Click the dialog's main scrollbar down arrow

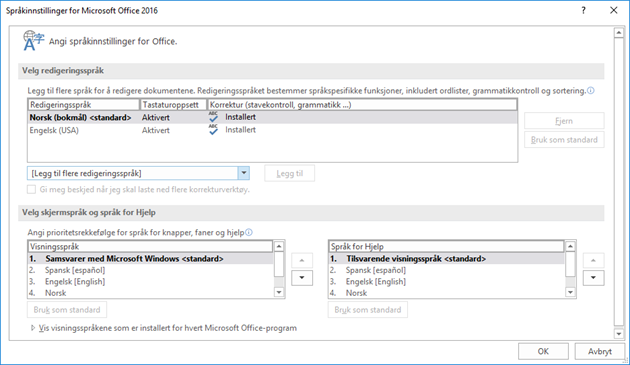point(619,334)
